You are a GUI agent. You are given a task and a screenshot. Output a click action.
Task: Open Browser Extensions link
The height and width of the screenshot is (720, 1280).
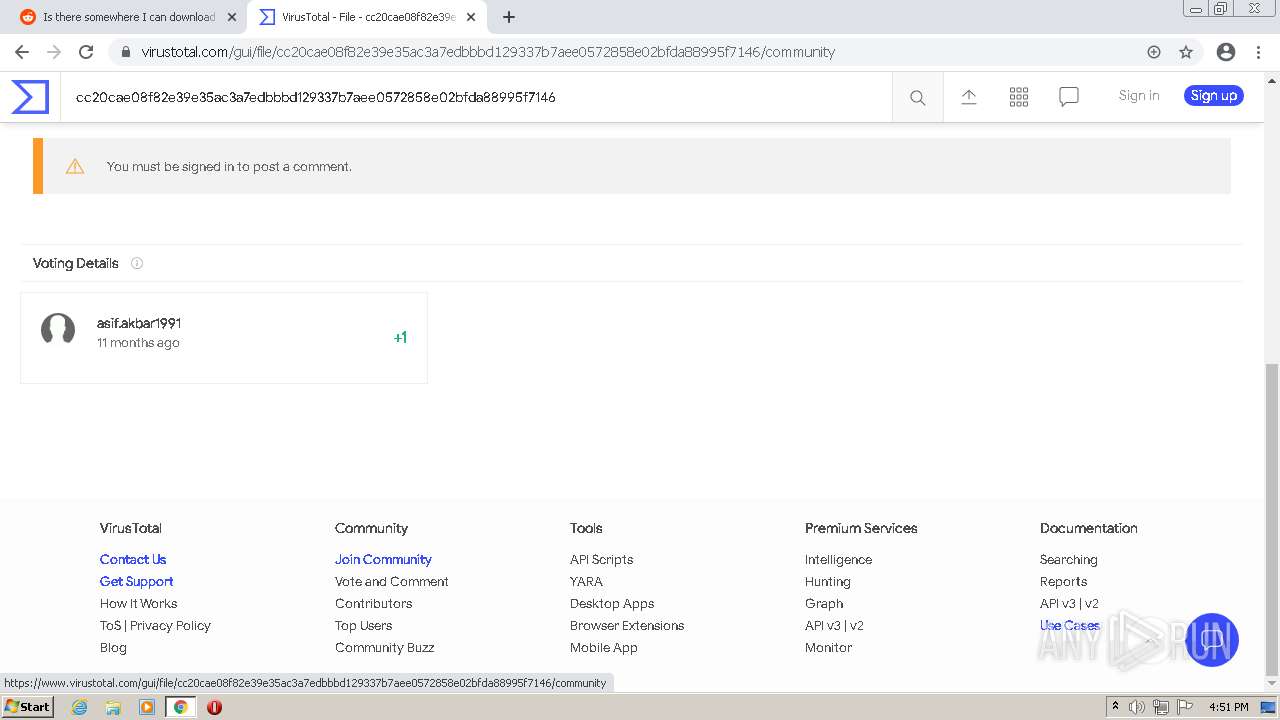click(x=627, y=625)
